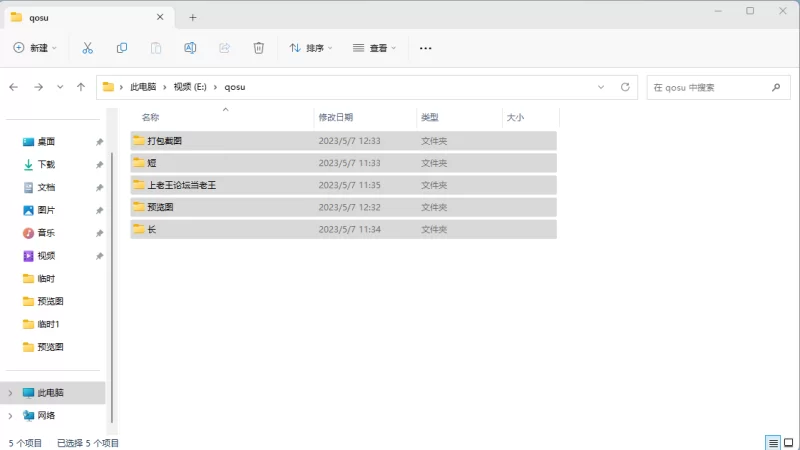Image resolution: width=800 pixels, height=450 pixels.
Task: Click the 在 qosu 中搜索 search box
Action: [710, 87]
